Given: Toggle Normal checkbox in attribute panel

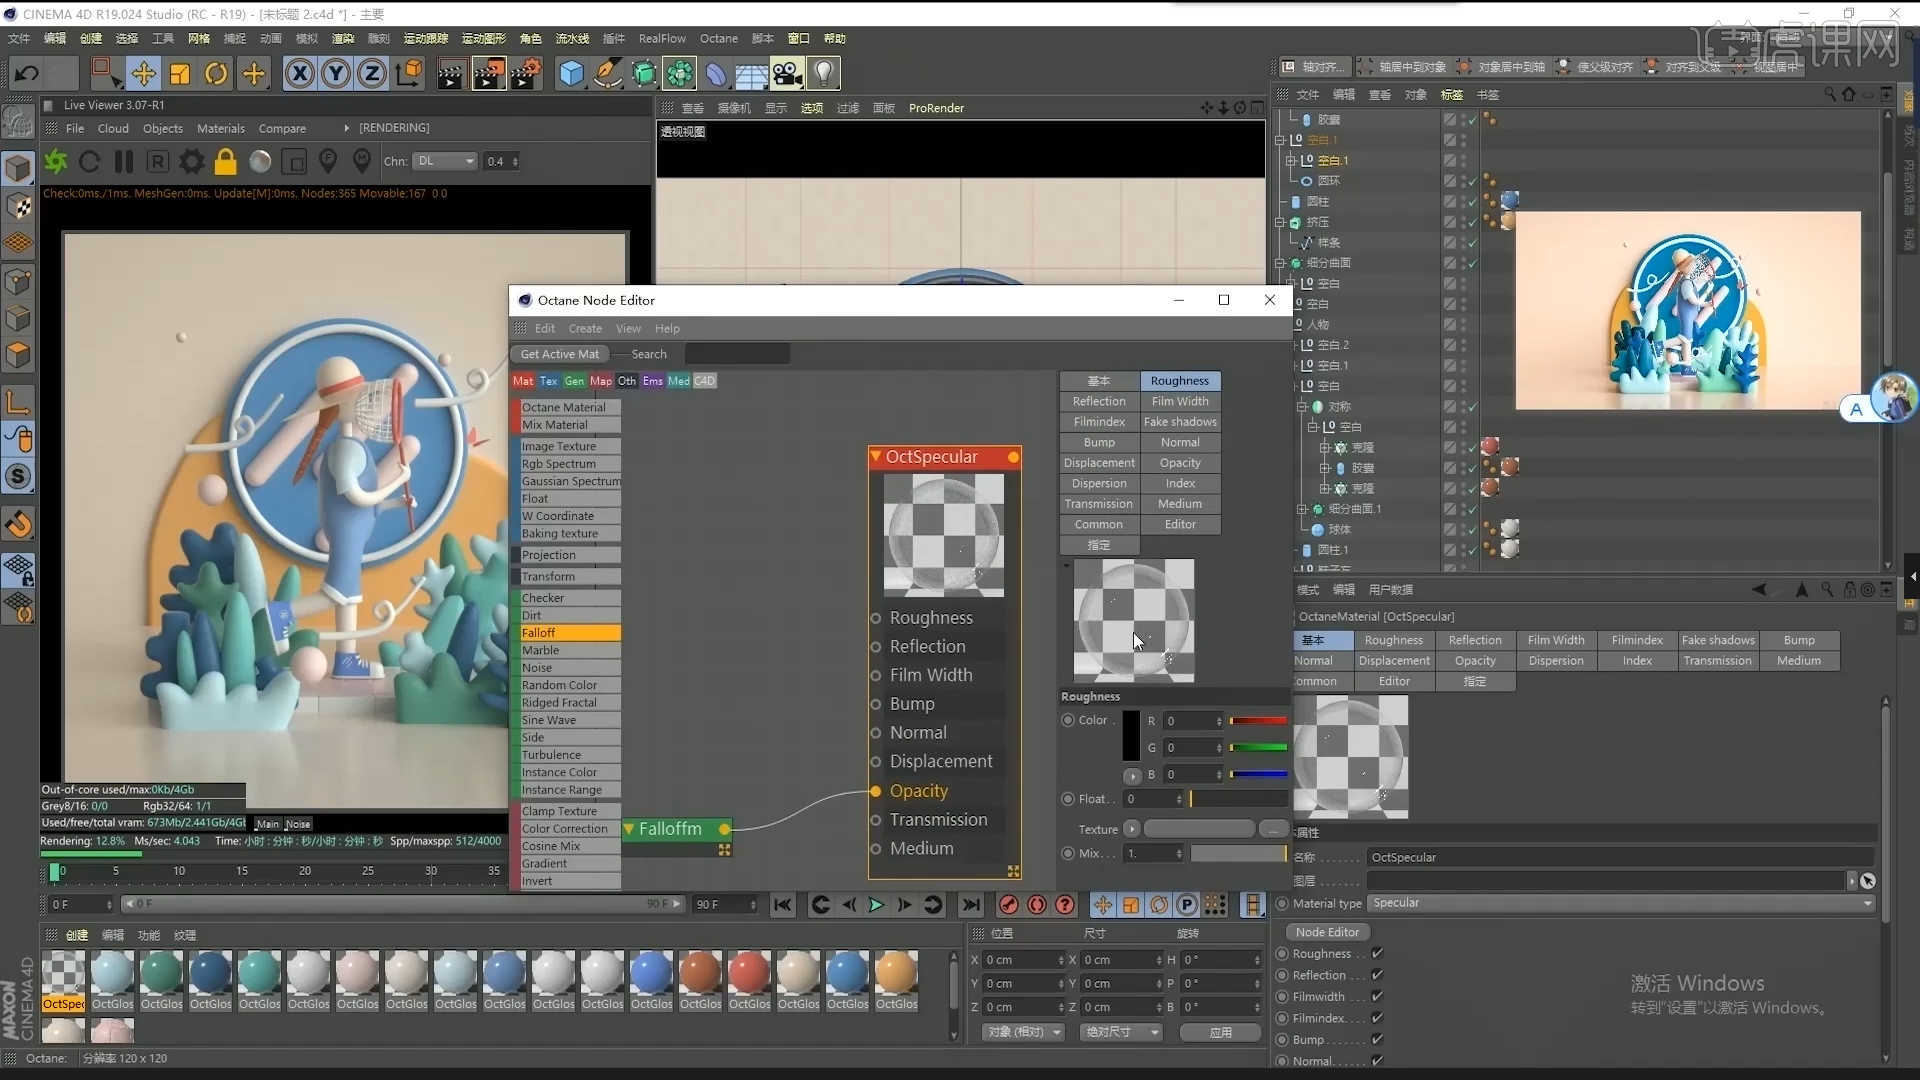Looking at the screenshot, I should tap(1377, 1061).
